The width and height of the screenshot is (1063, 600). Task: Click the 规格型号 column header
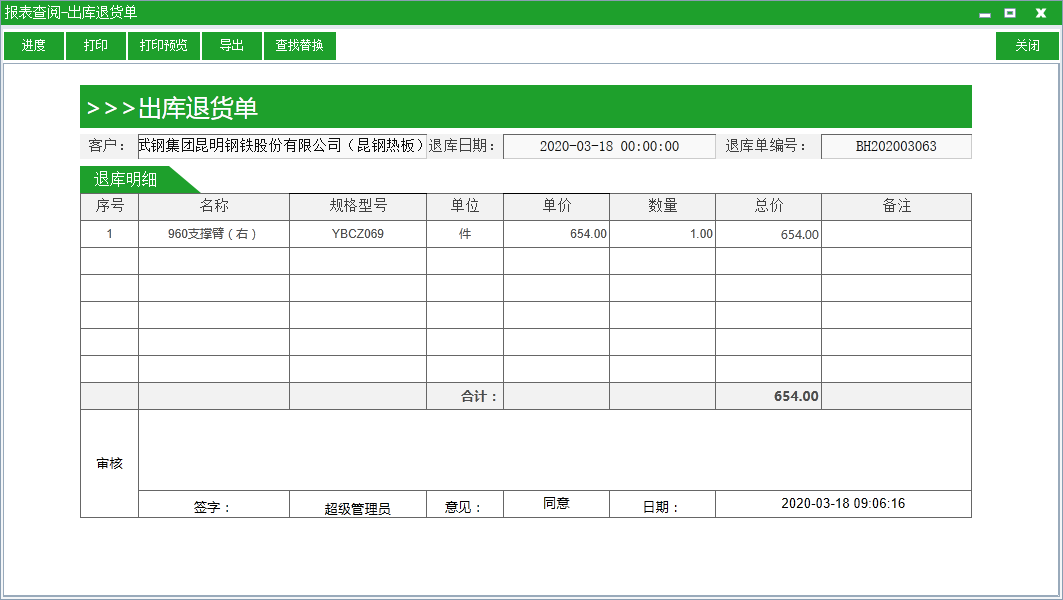(x=358, y=206)
